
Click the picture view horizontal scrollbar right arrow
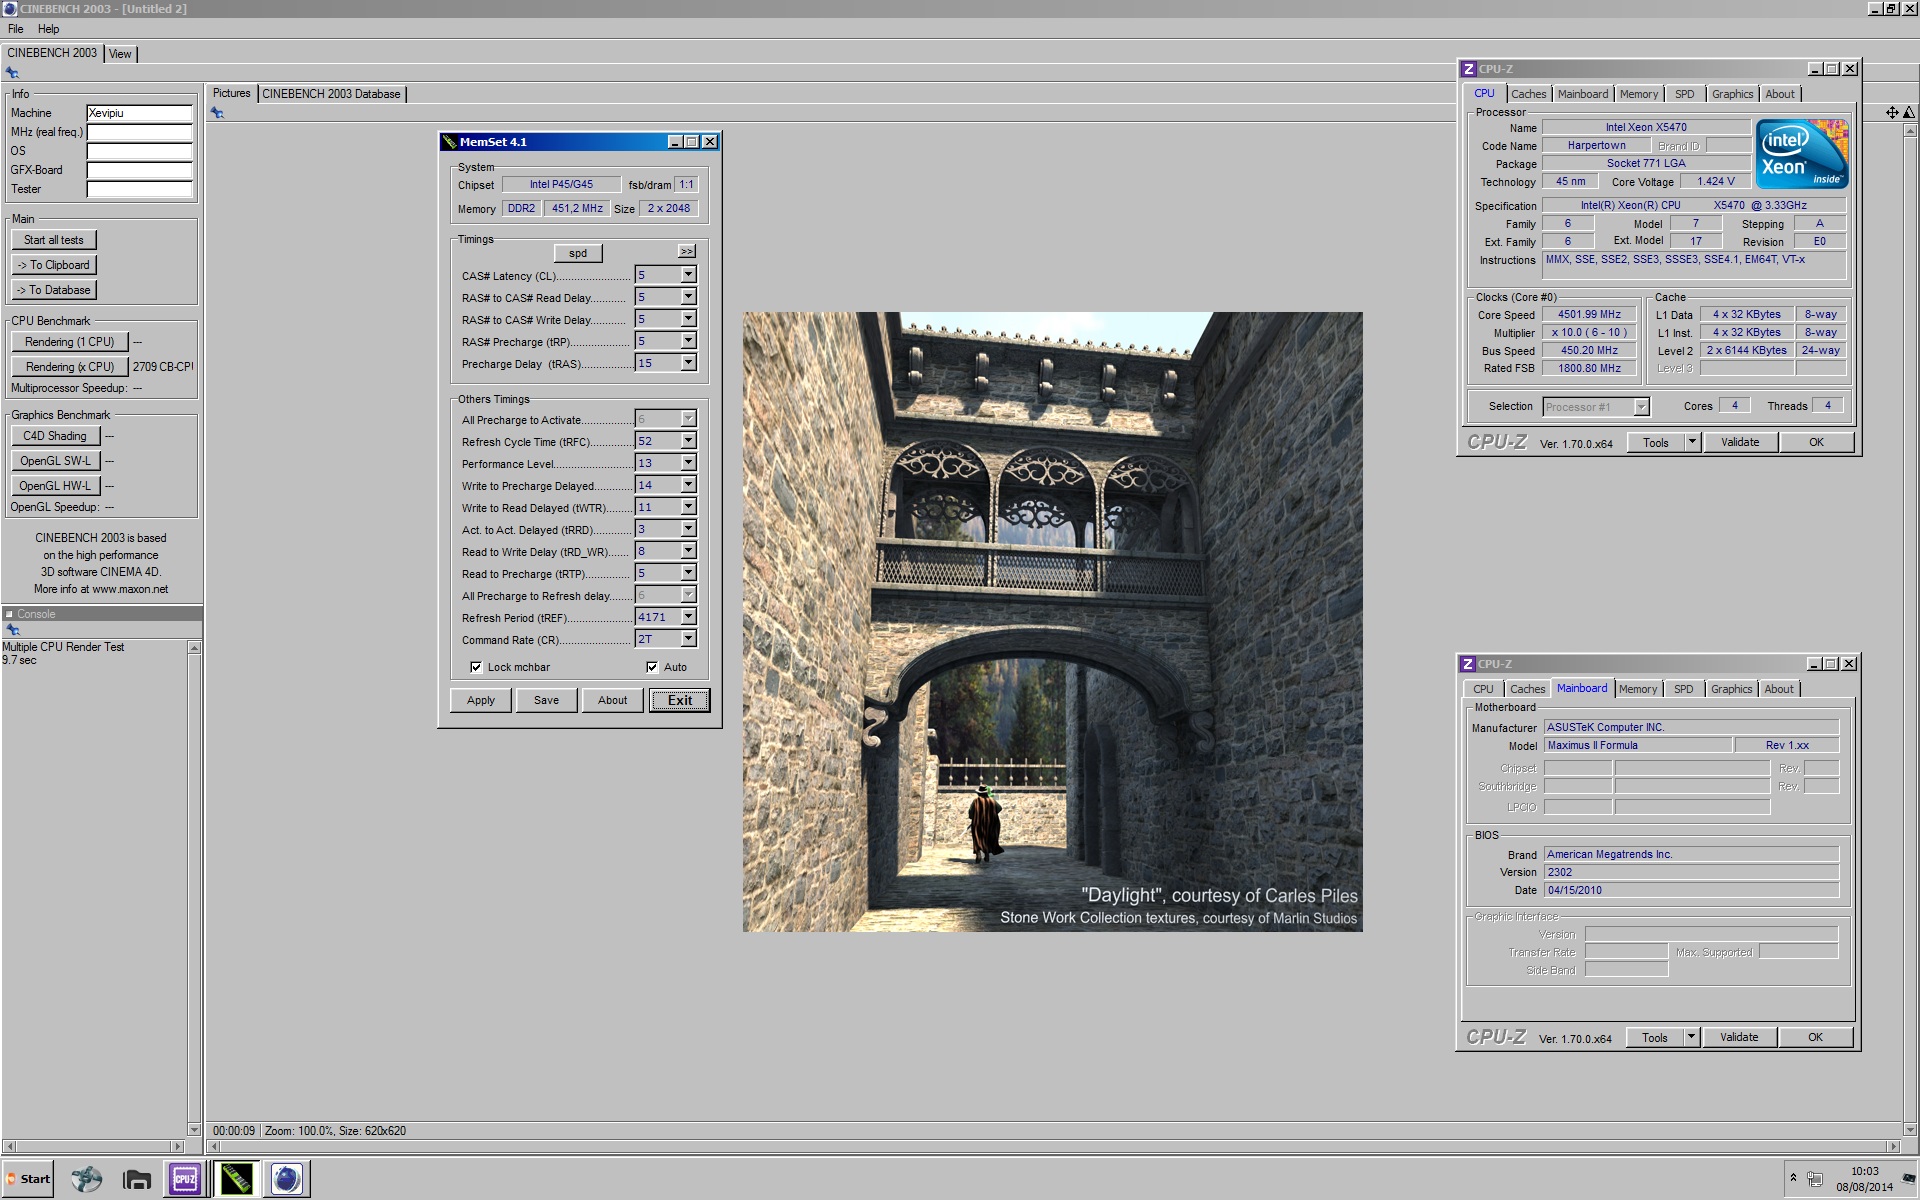(1893, 1146)
